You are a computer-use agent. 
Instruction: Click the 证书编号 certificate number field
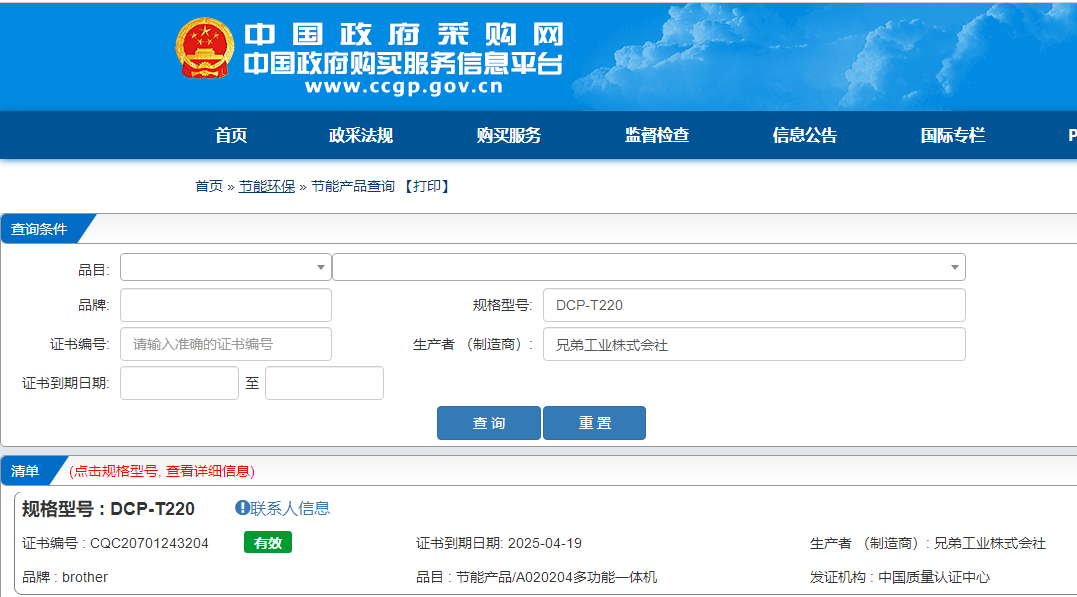point(225,344)
